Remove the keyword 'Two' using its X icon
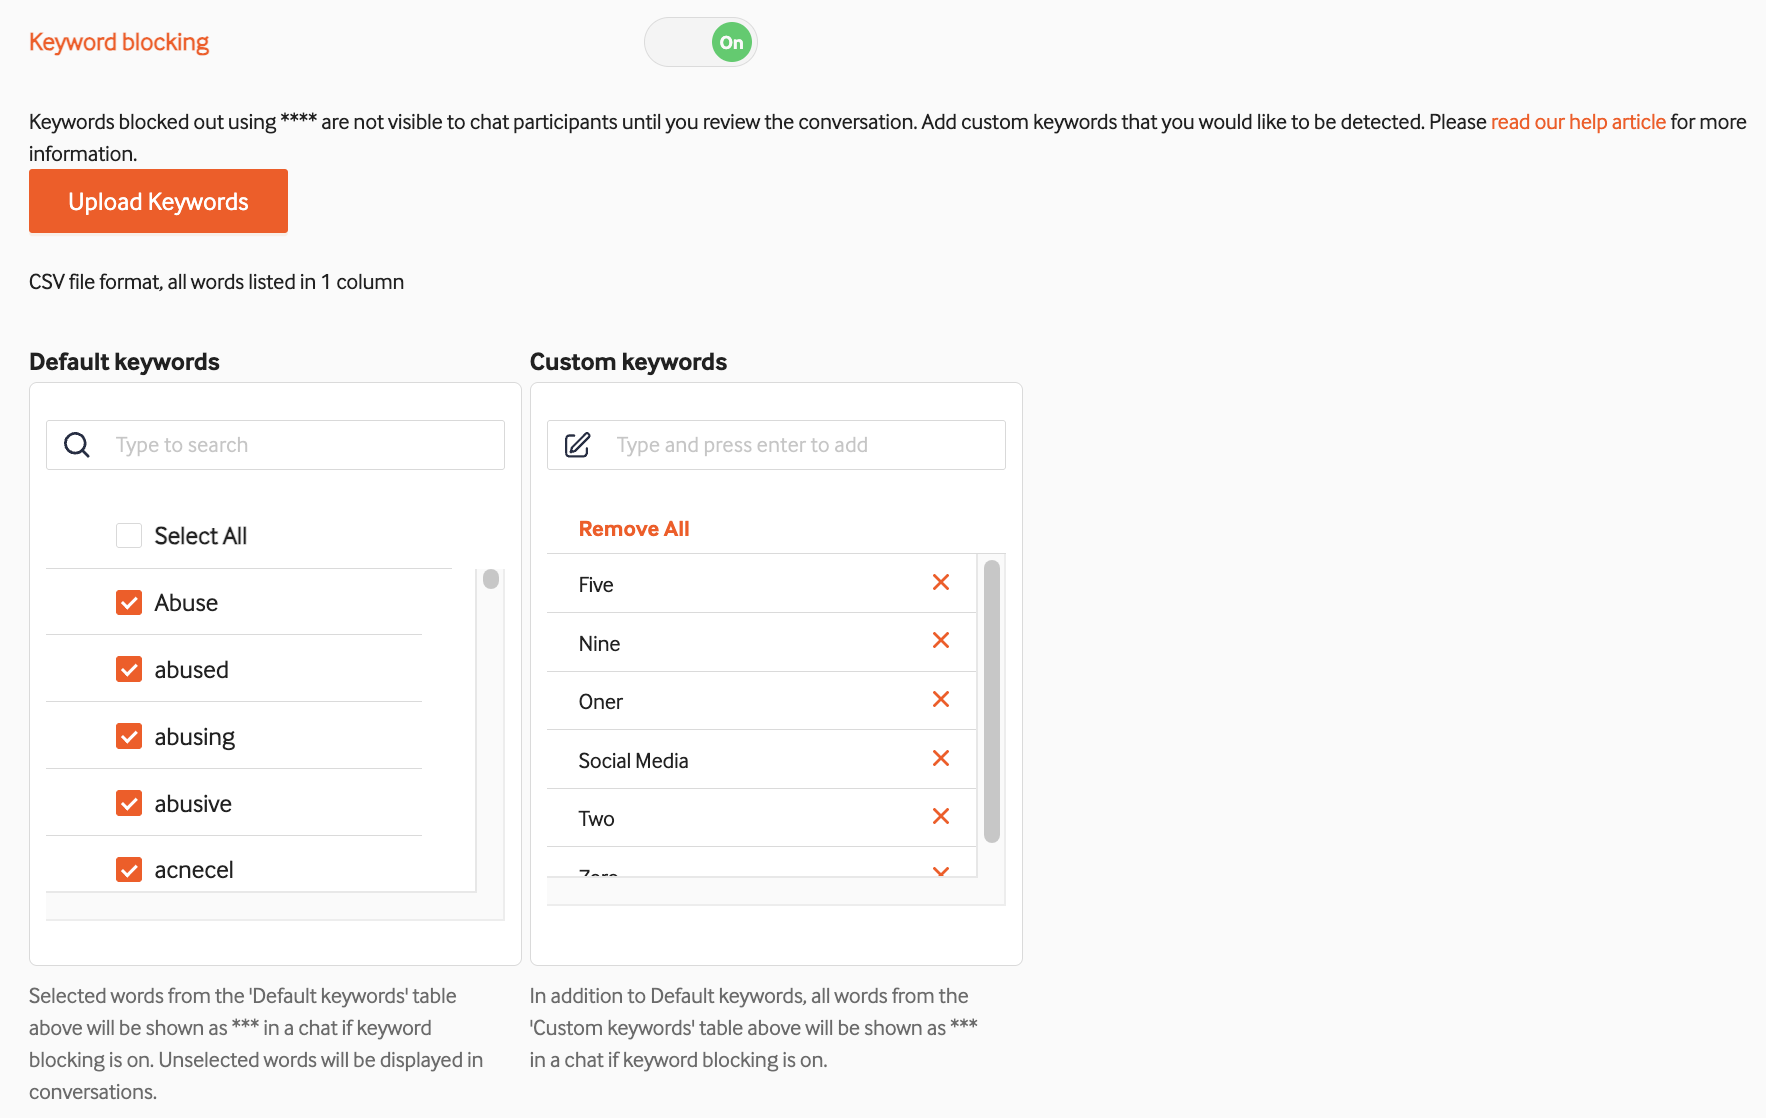The image size is (1766, 1118). coord(940,816)
